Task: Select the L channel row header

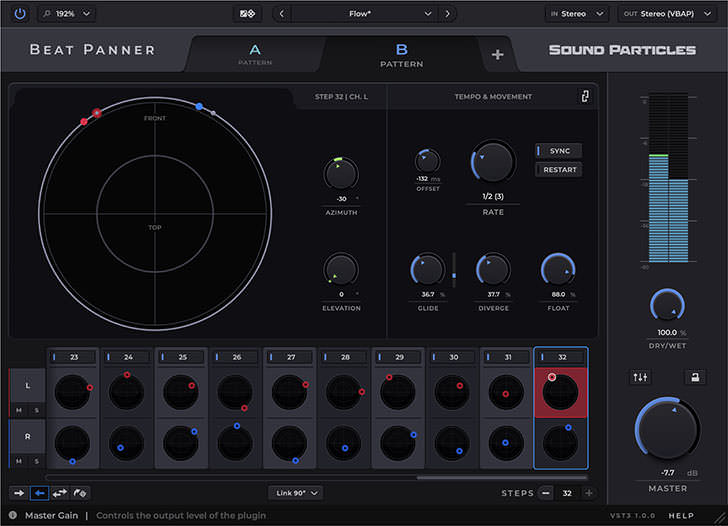Action: 27,386
